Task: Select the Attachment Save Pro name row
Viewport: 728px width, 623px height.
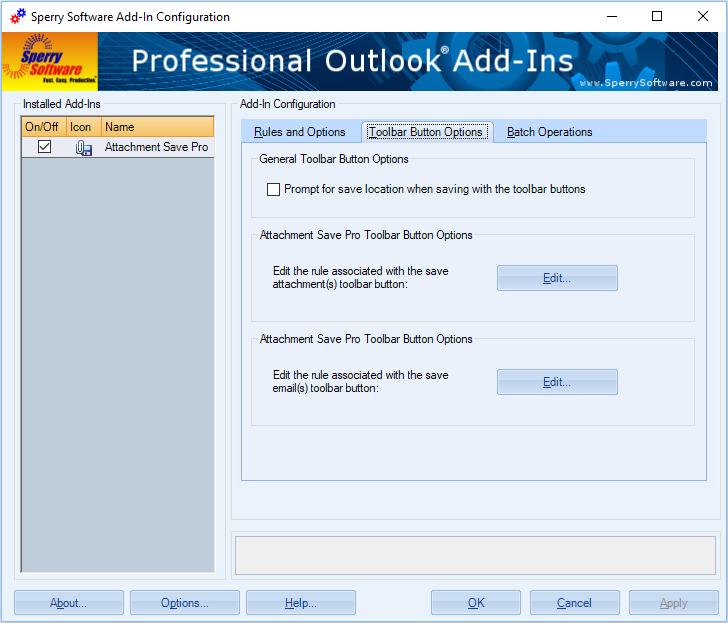Action: [156, 147]
